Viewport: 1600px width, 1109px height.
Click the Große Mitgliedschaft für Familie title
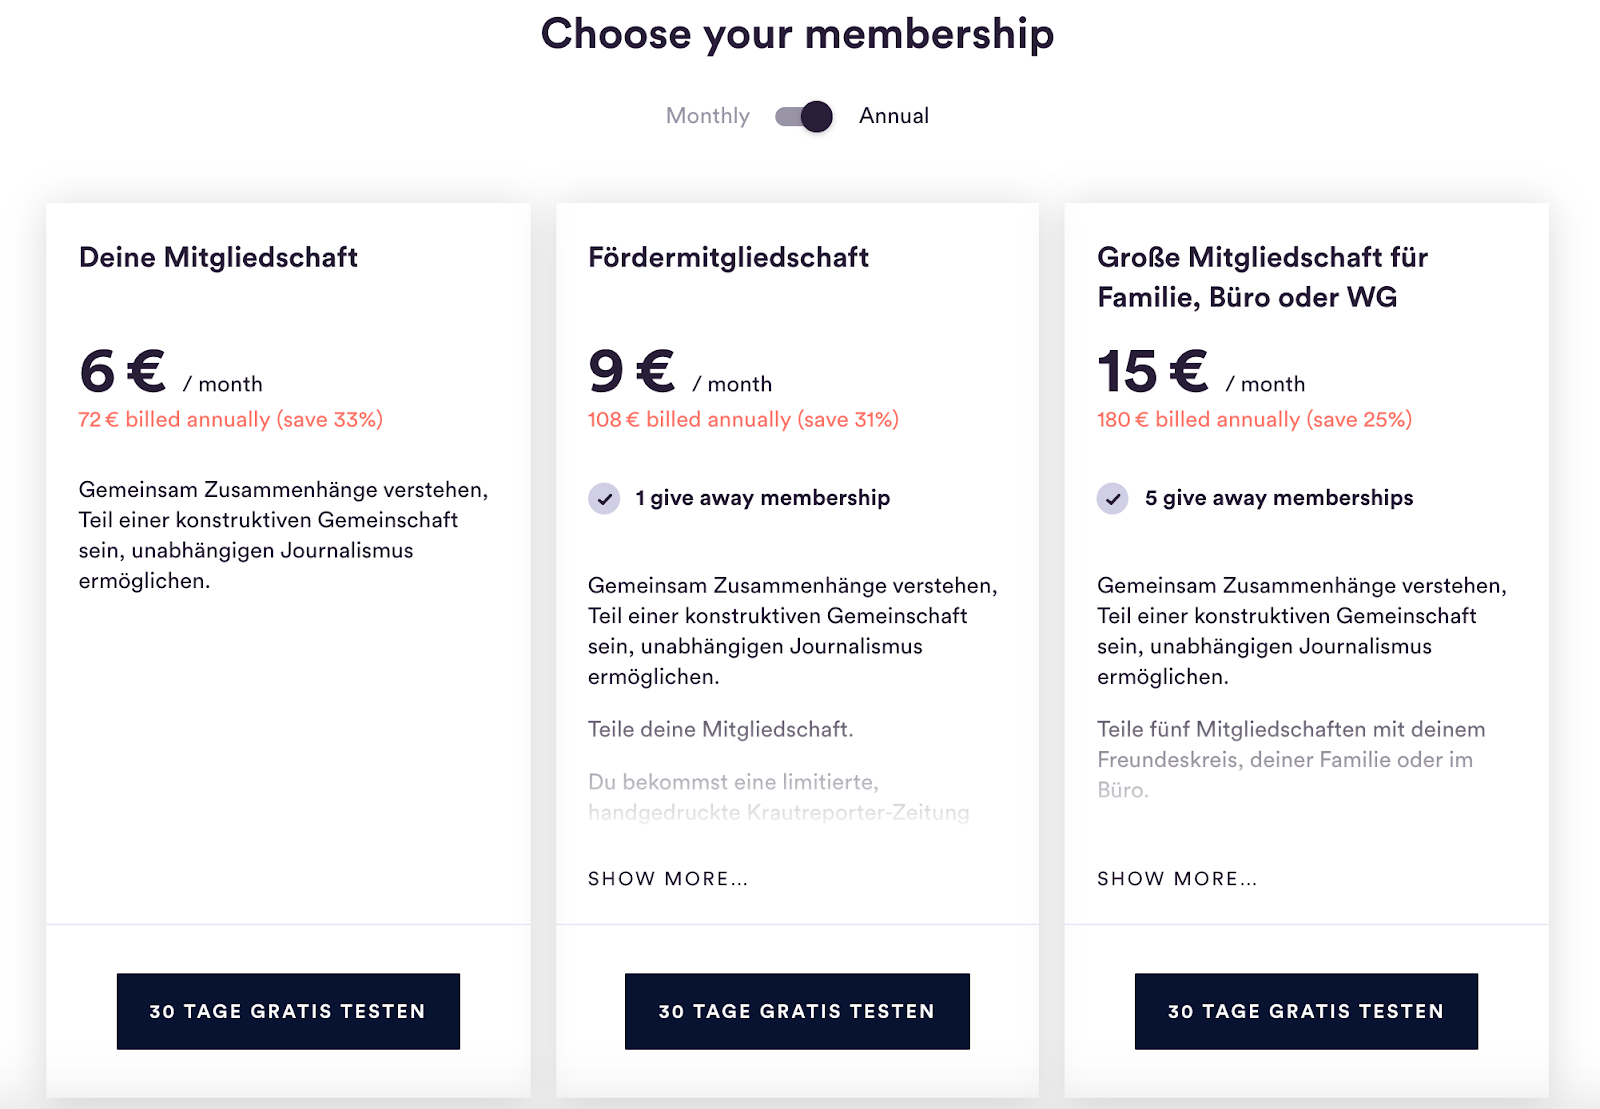[1263, 277]
